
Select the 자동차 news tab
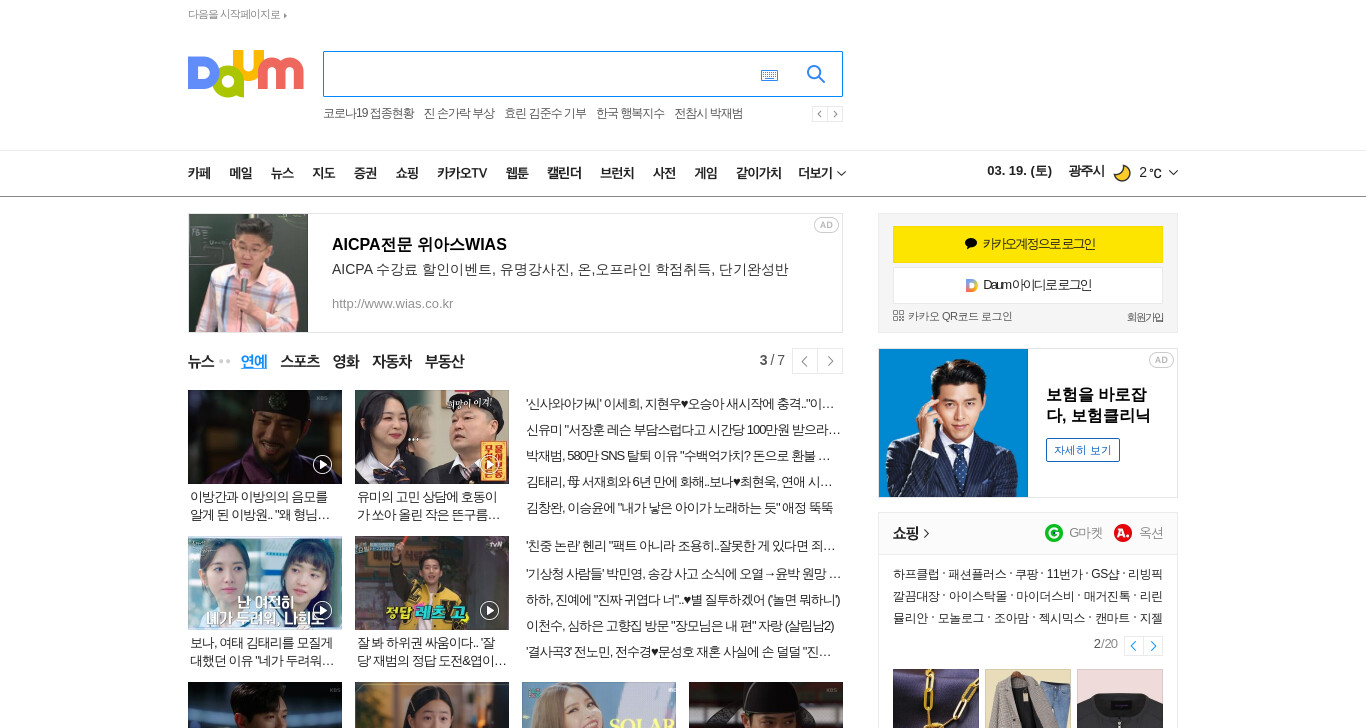(x=391, y=361)
